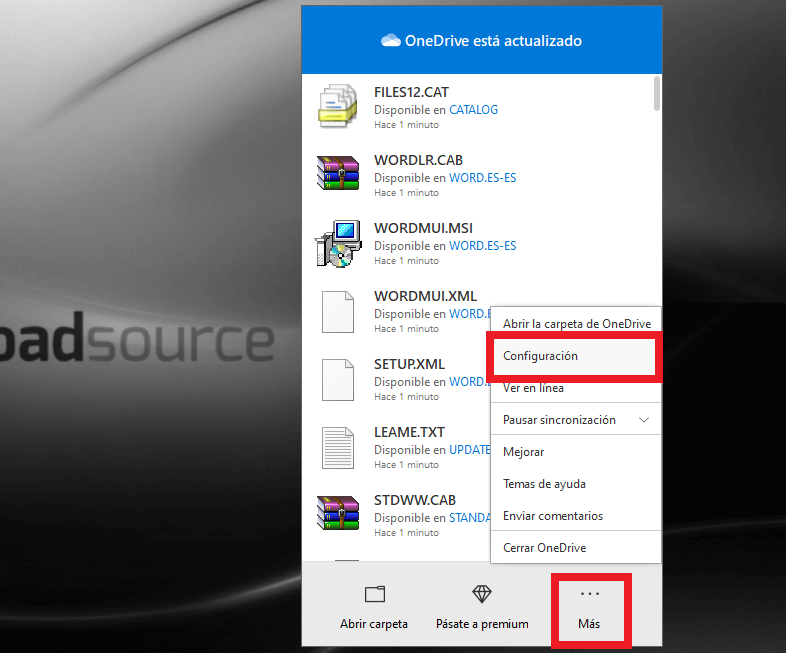Screen dimensions: 786x653
Task: Click the STDWW.CAB file name
Action: [x=415, y=500]
